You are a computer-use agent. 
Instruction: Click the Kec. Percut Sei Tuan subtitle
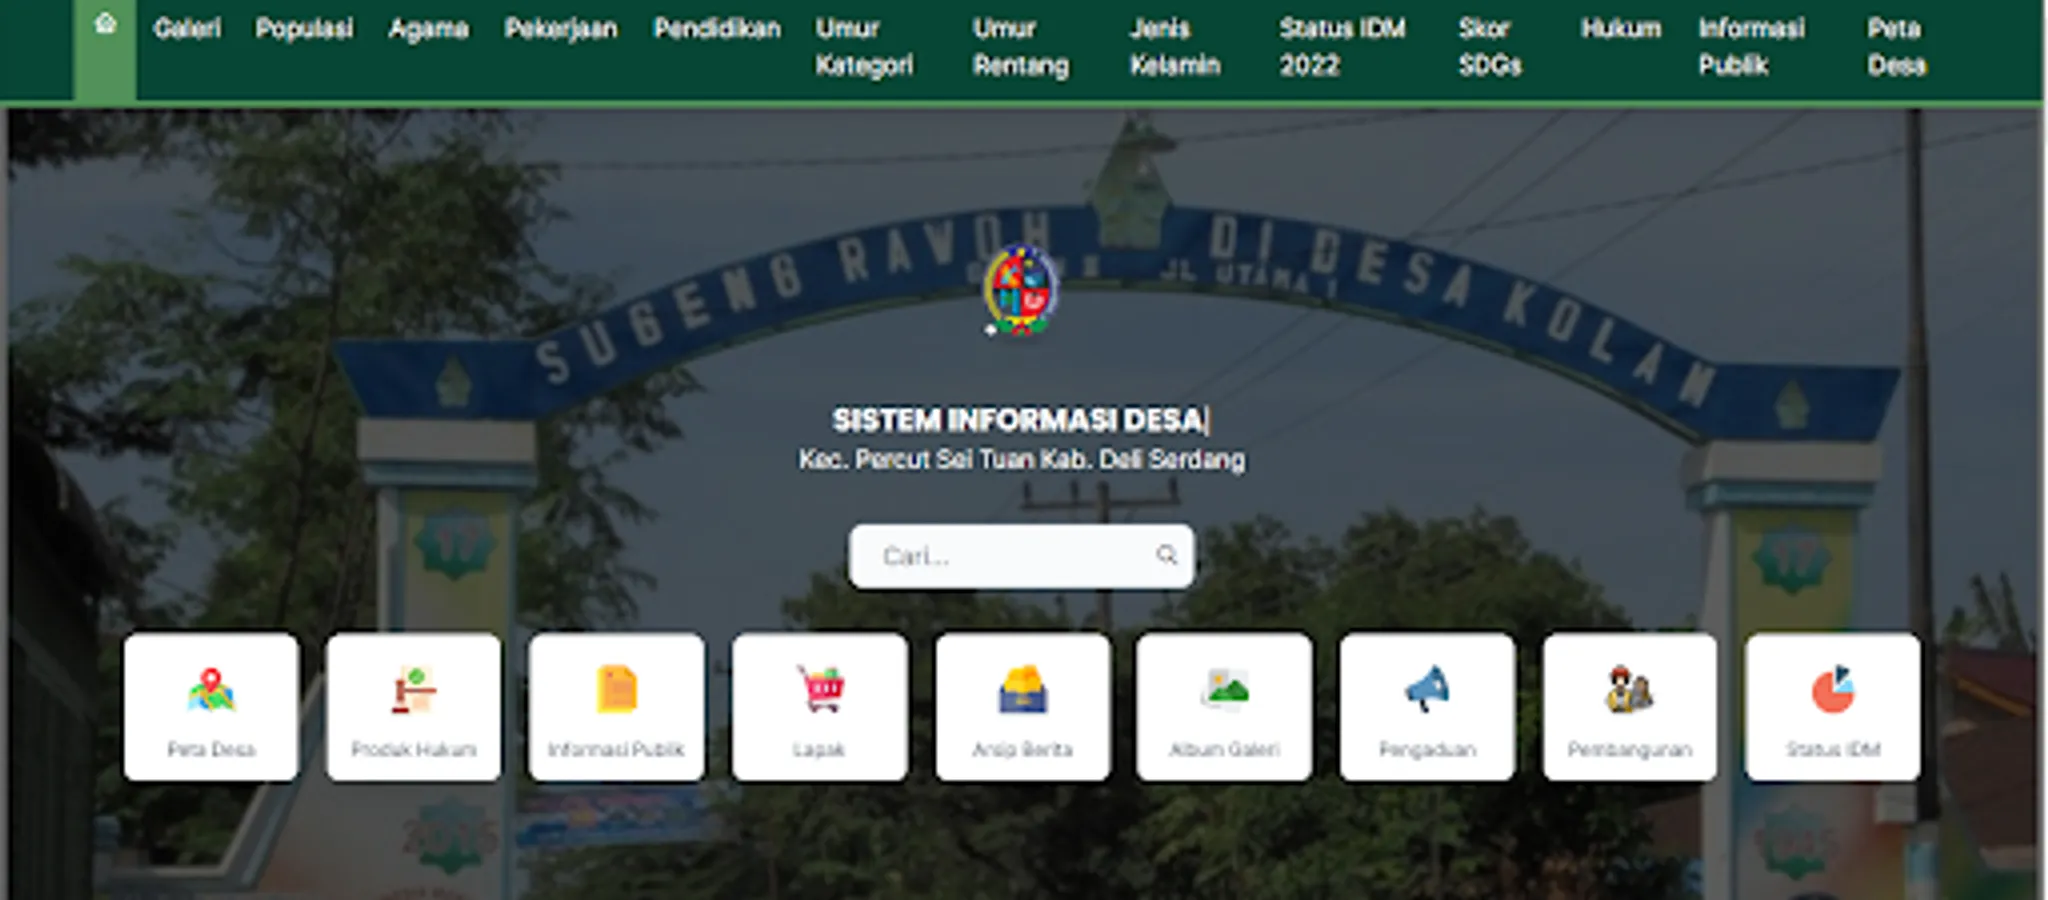[x=1021, y=459]
